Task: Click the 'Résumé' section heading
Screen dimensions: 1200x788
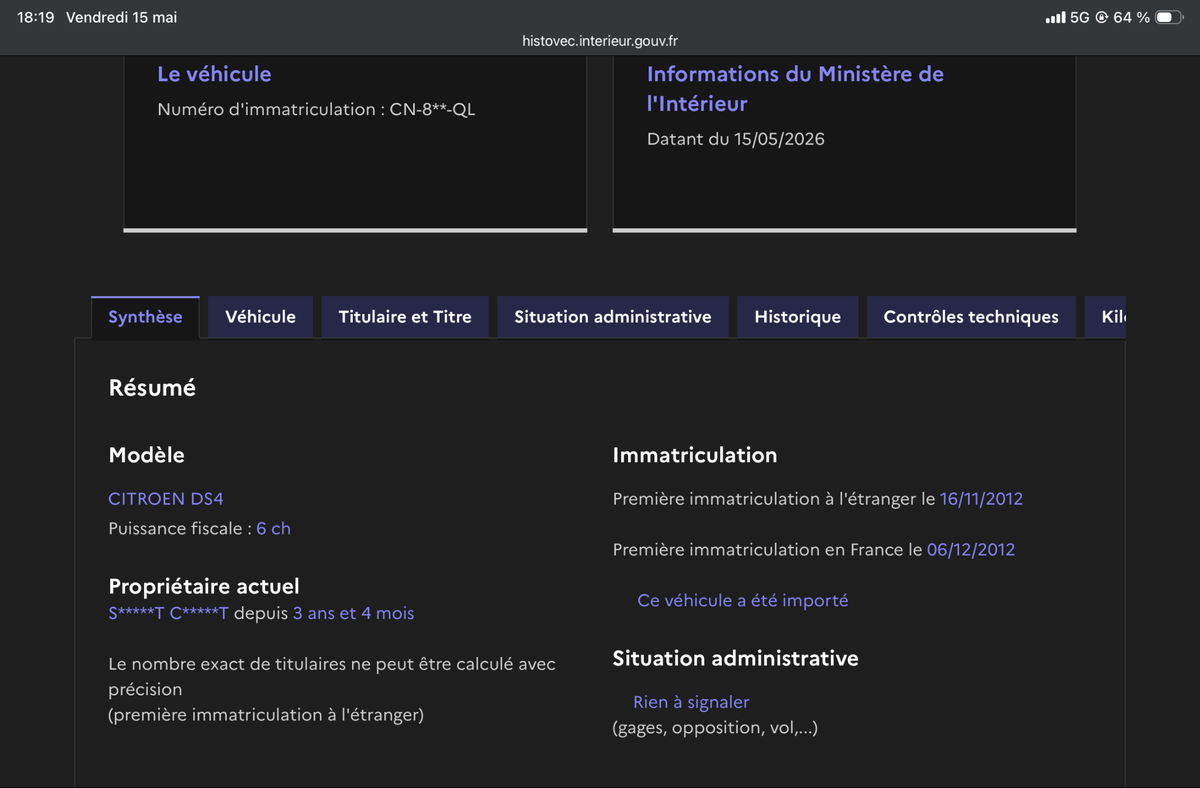Action: 152,388
